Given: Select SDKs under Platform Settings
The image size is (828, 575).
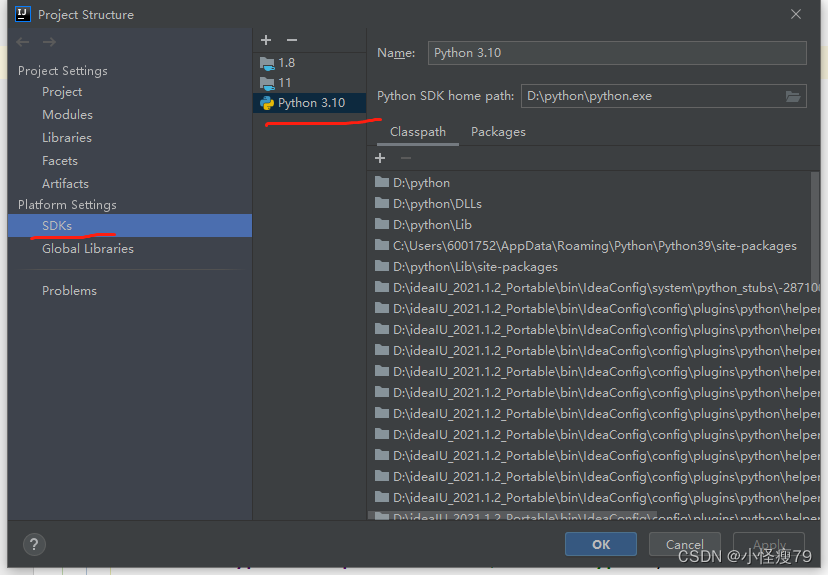Looking at the screenshot, I should click(130, 225).
